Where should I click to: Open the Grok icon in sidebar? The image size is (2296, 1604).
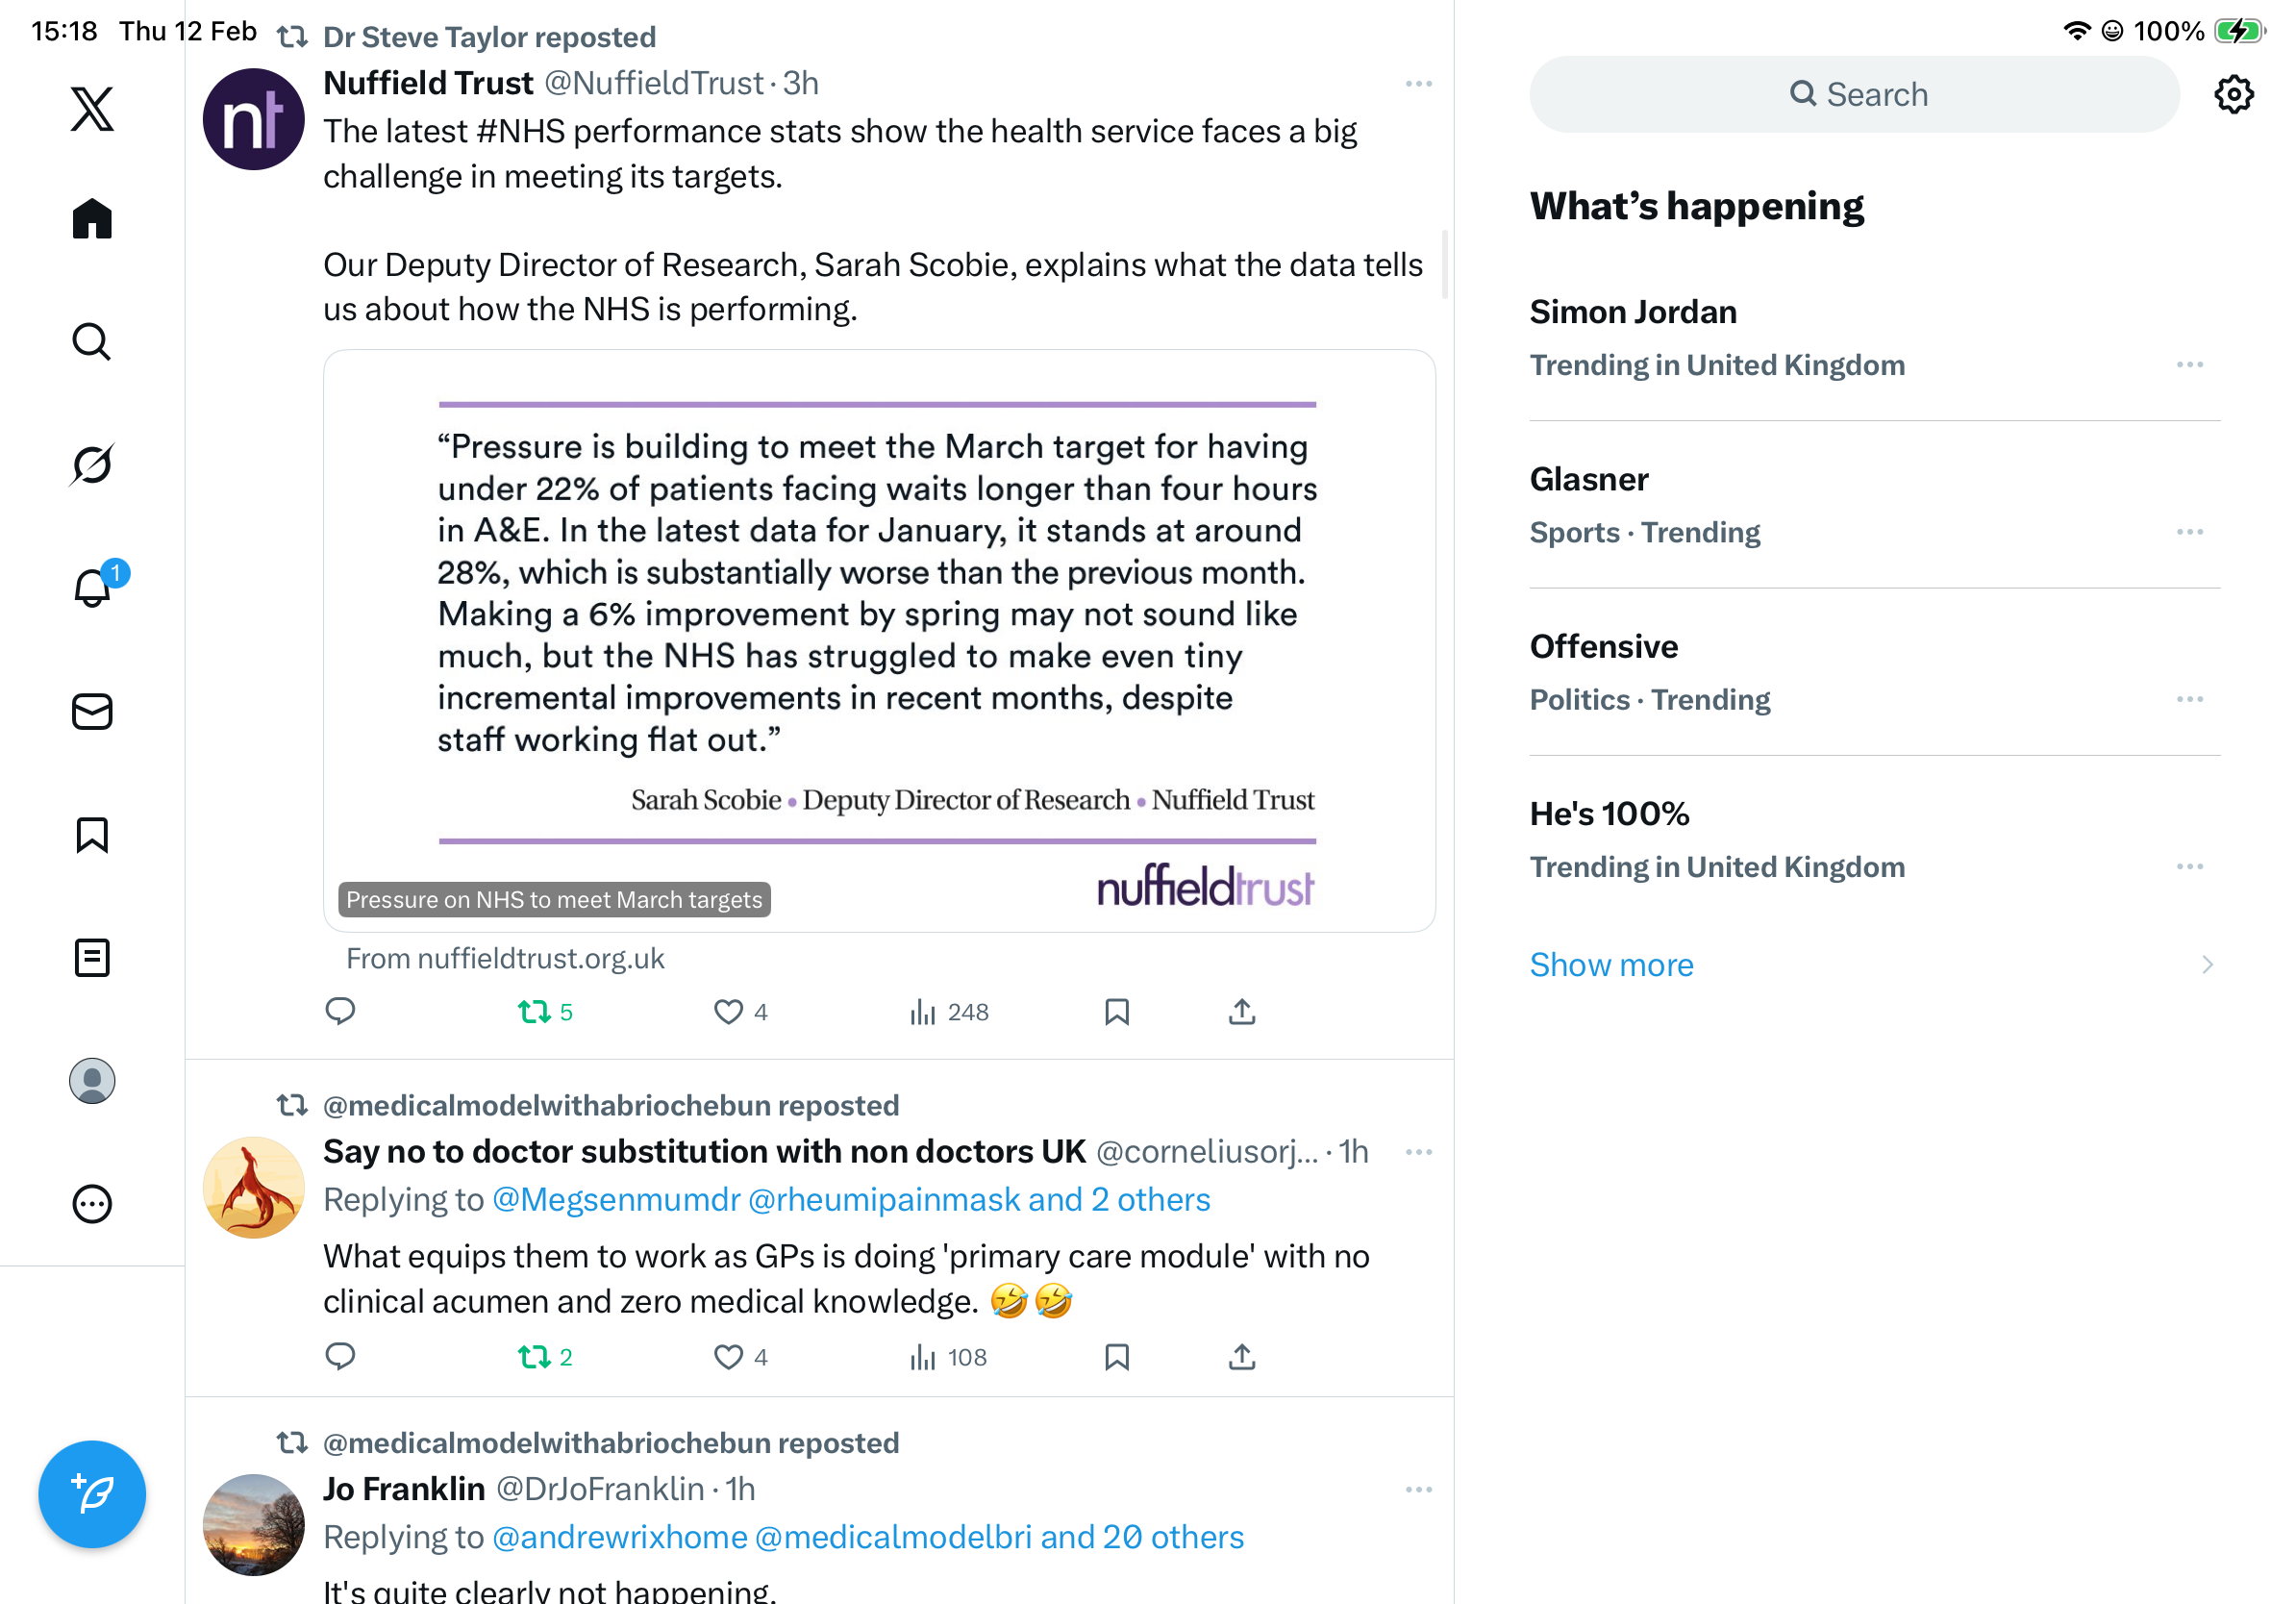click(x=92, y=465)
